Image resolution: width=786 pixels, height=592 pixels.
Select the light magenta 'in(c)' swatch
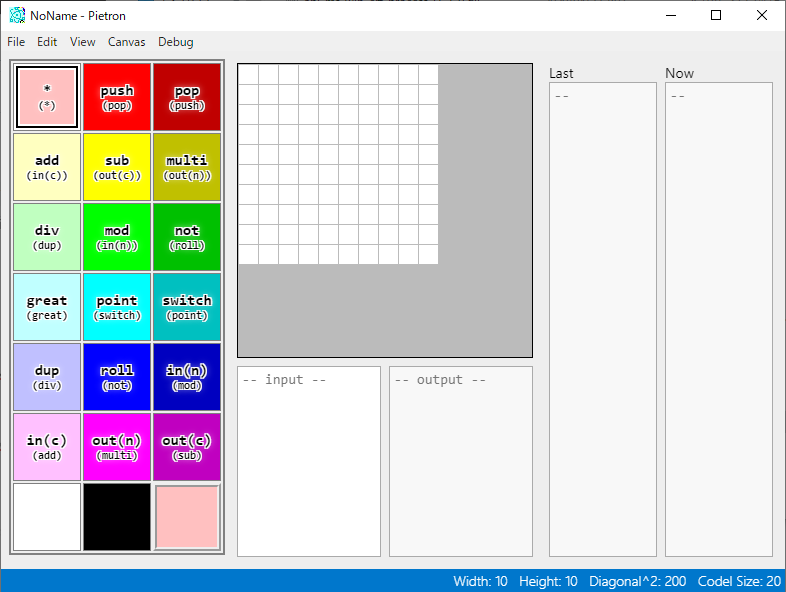click(x=47, y=447)
